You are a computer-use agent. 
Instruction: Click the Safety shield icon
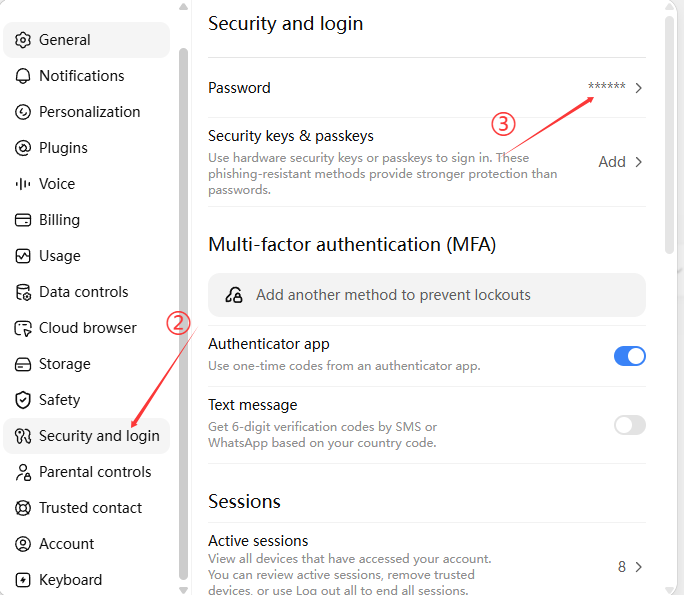pyautogui.click(x=23, y=400)
